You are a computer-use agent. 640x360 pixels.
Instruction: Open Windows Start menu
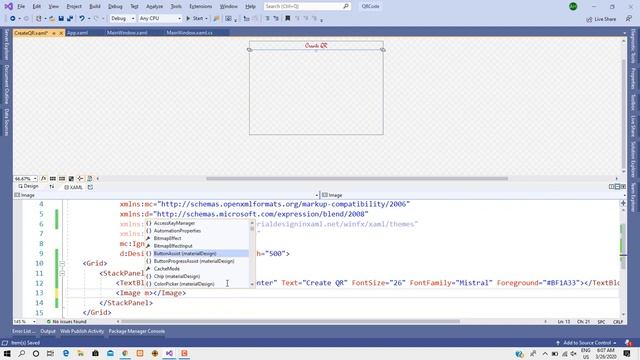tap(7, 353)
